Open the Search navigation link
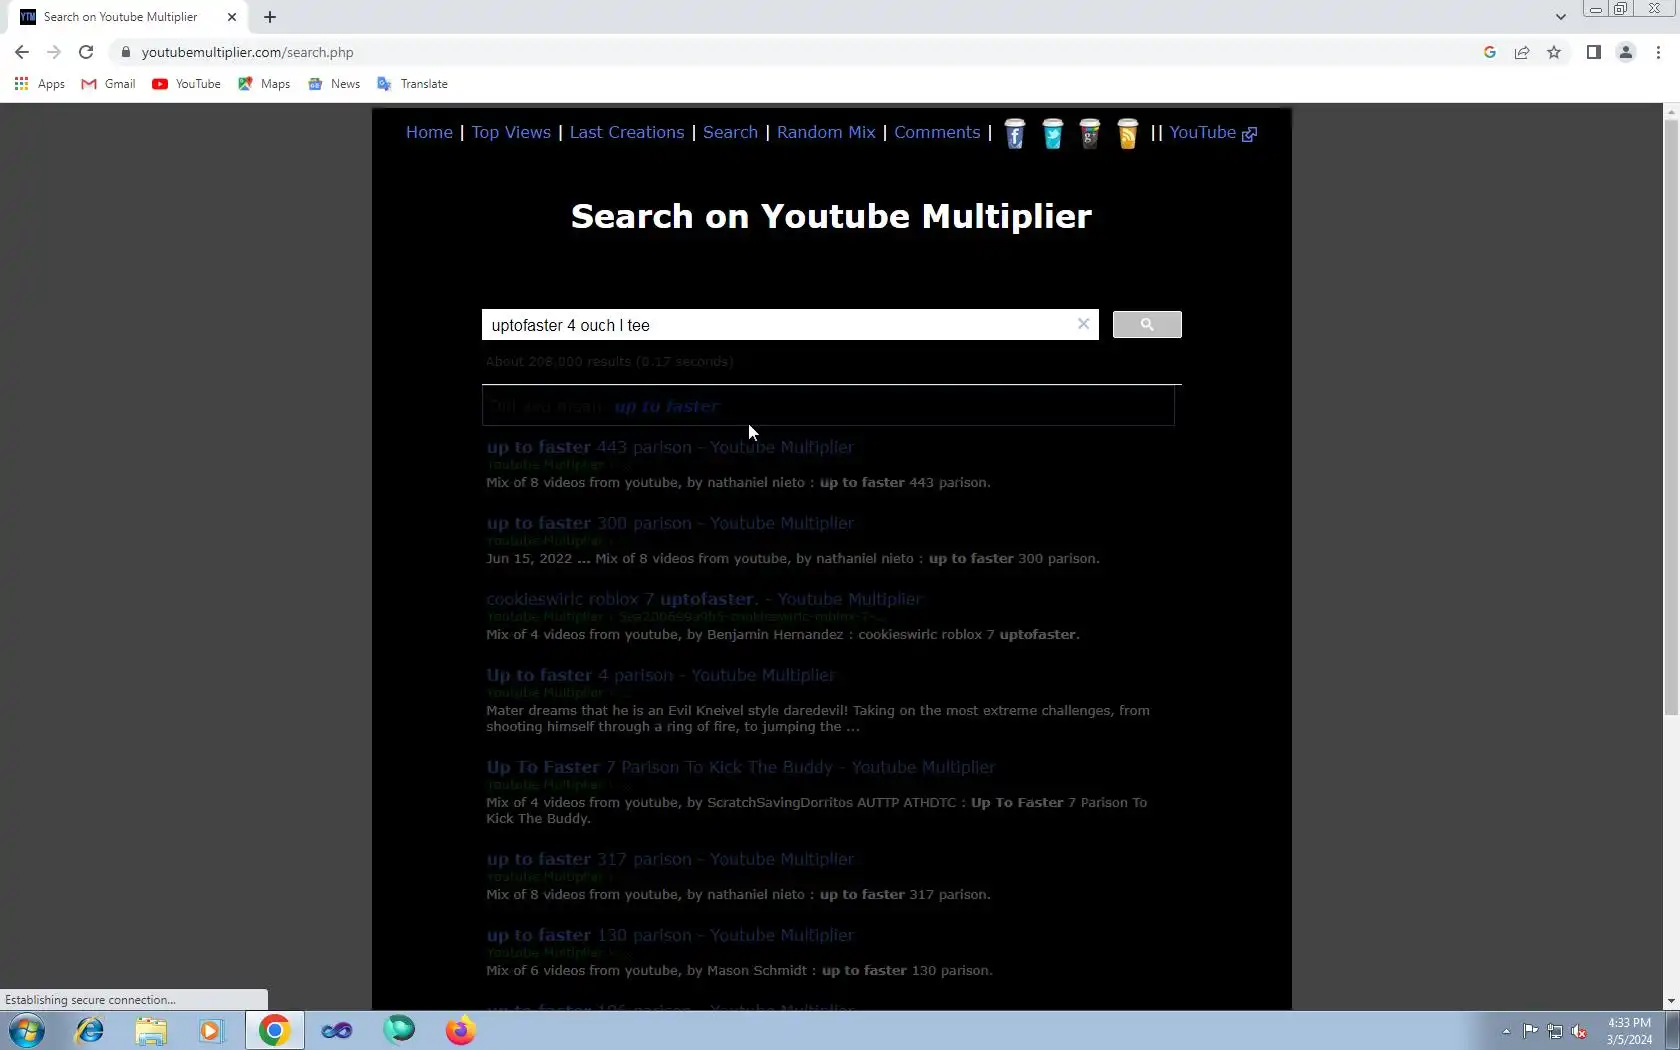This screenshot has width=1680, height=1050. coord(730,132)
